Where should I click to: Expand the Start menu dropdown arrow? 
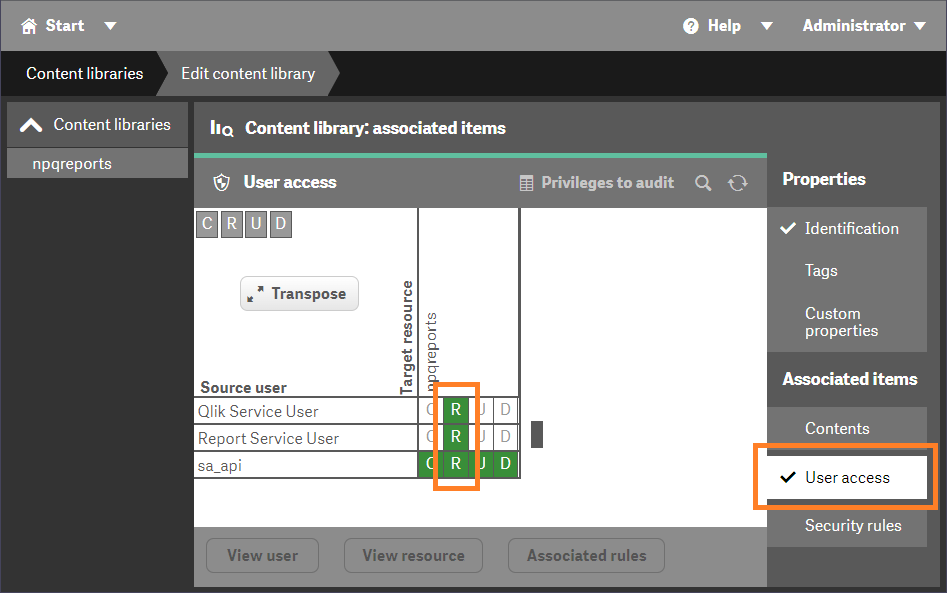[x=110, y=26]
